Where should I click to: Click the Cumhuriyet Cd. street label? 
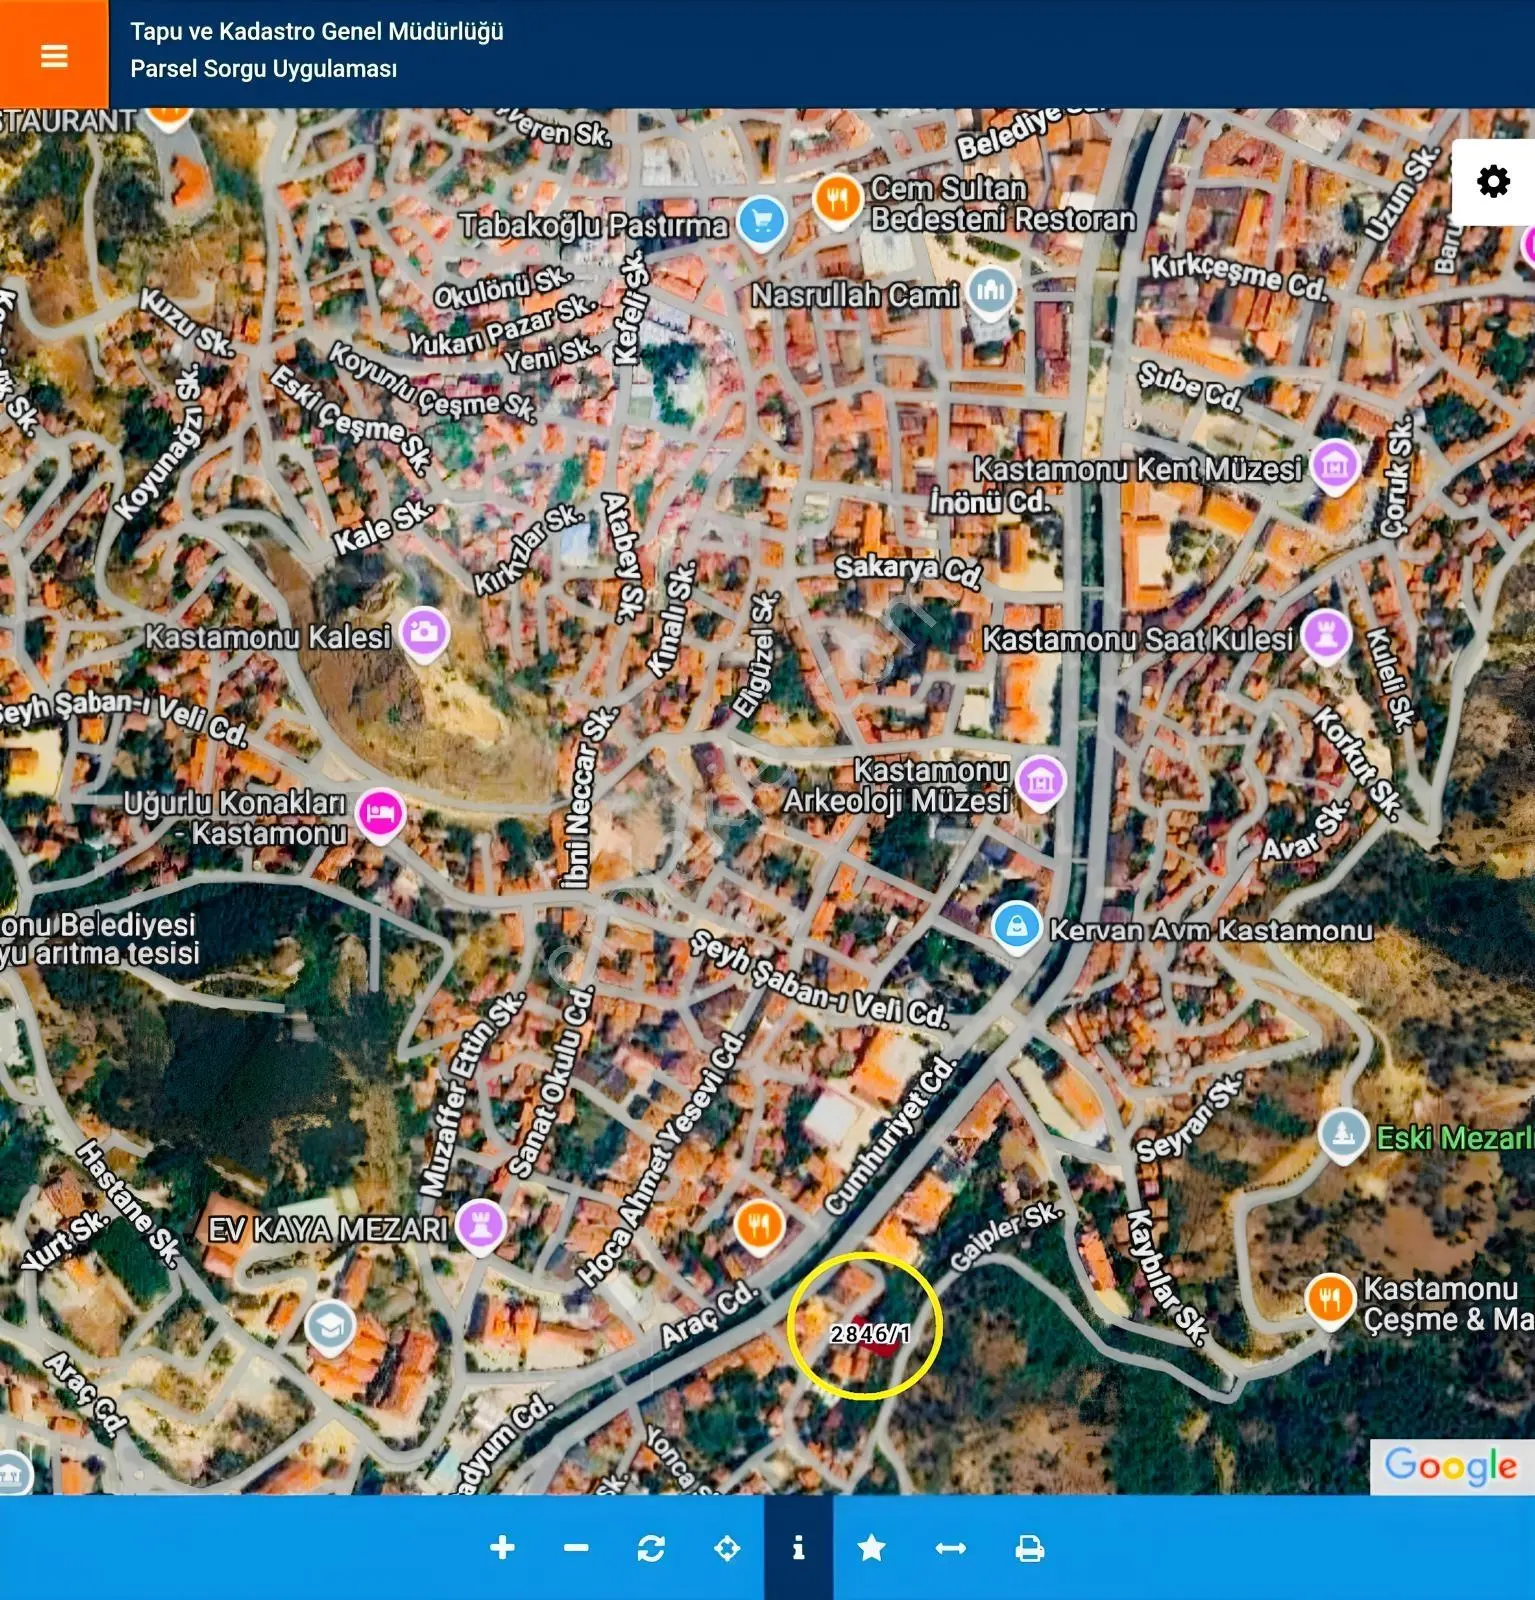[892, 1135]
